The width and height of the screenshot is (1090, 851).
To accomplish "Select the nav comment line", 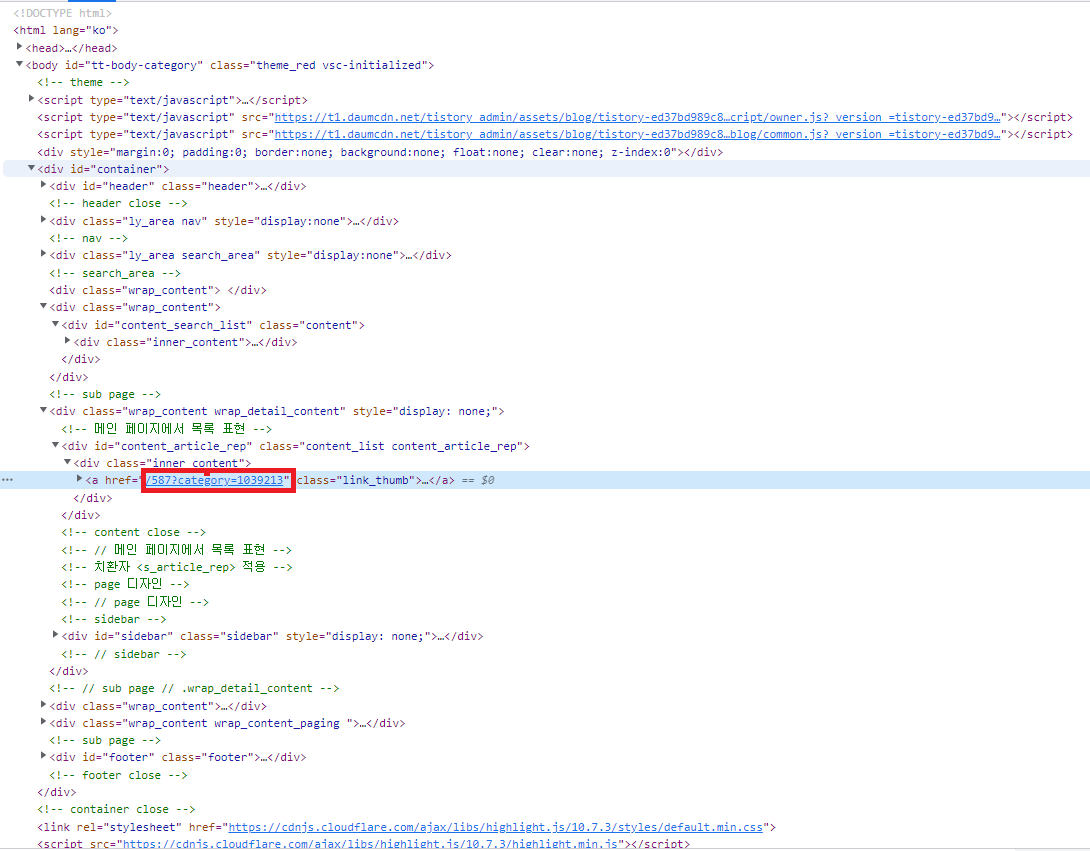I will (x=89, y=238).
